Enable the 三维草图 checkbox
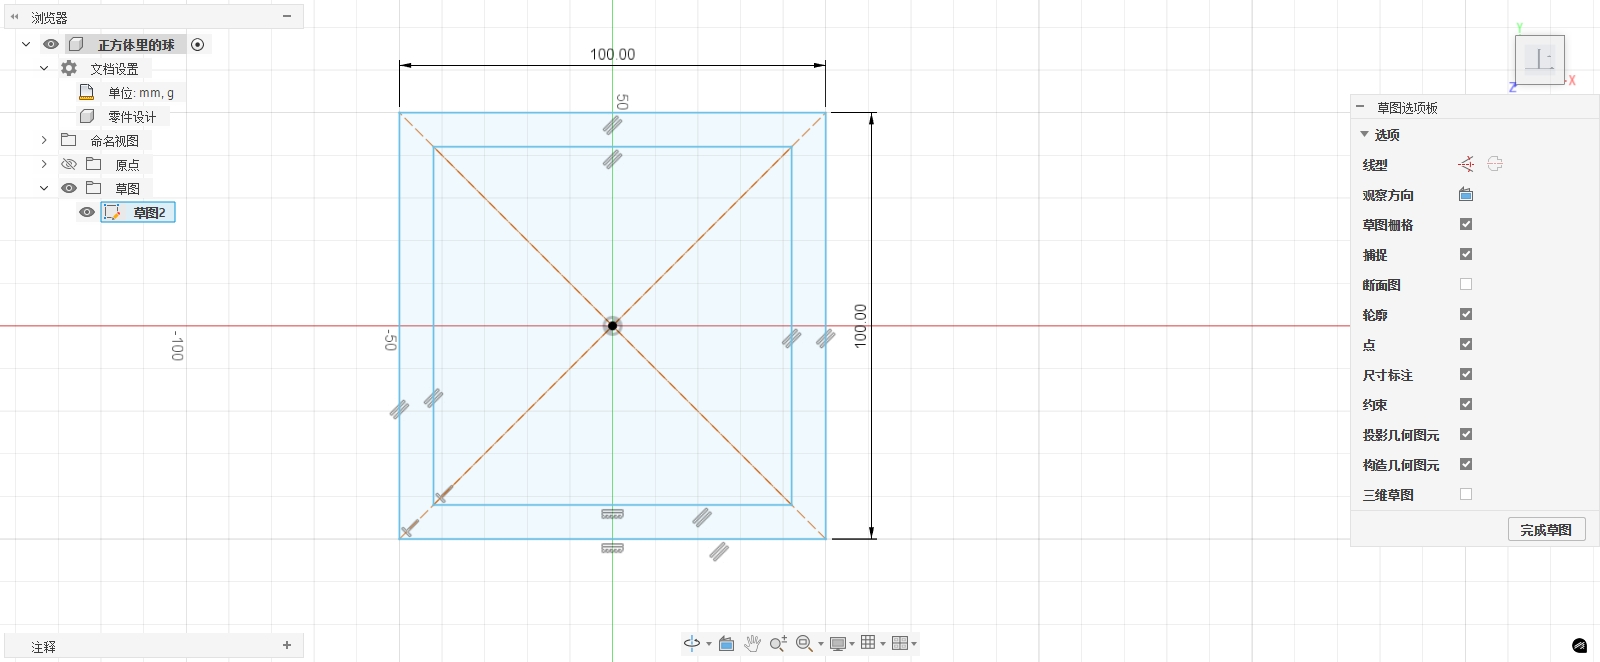1600x662 pixels. coord(1466,494)
